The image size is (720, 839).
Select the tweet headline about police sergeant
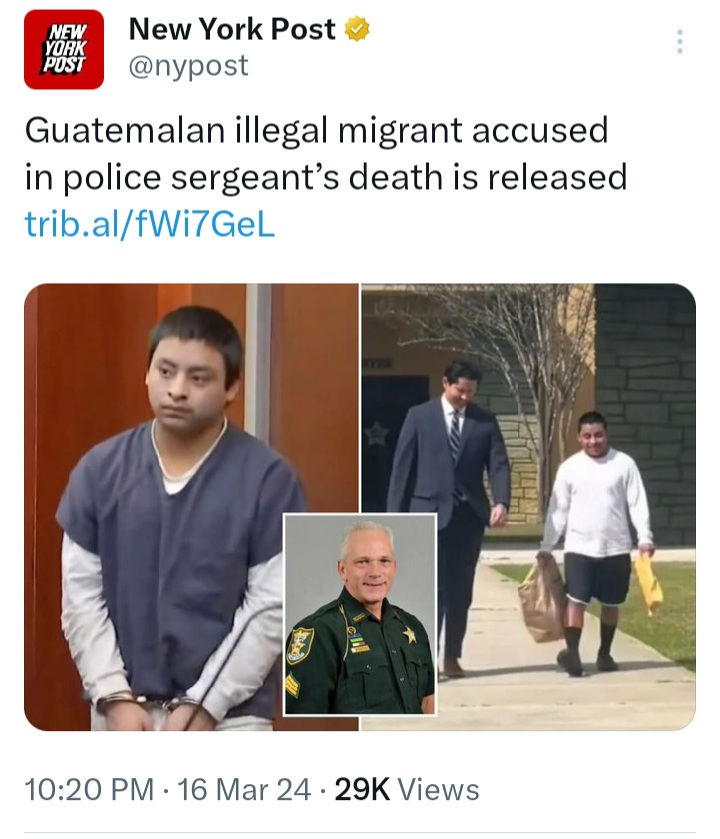326,153
